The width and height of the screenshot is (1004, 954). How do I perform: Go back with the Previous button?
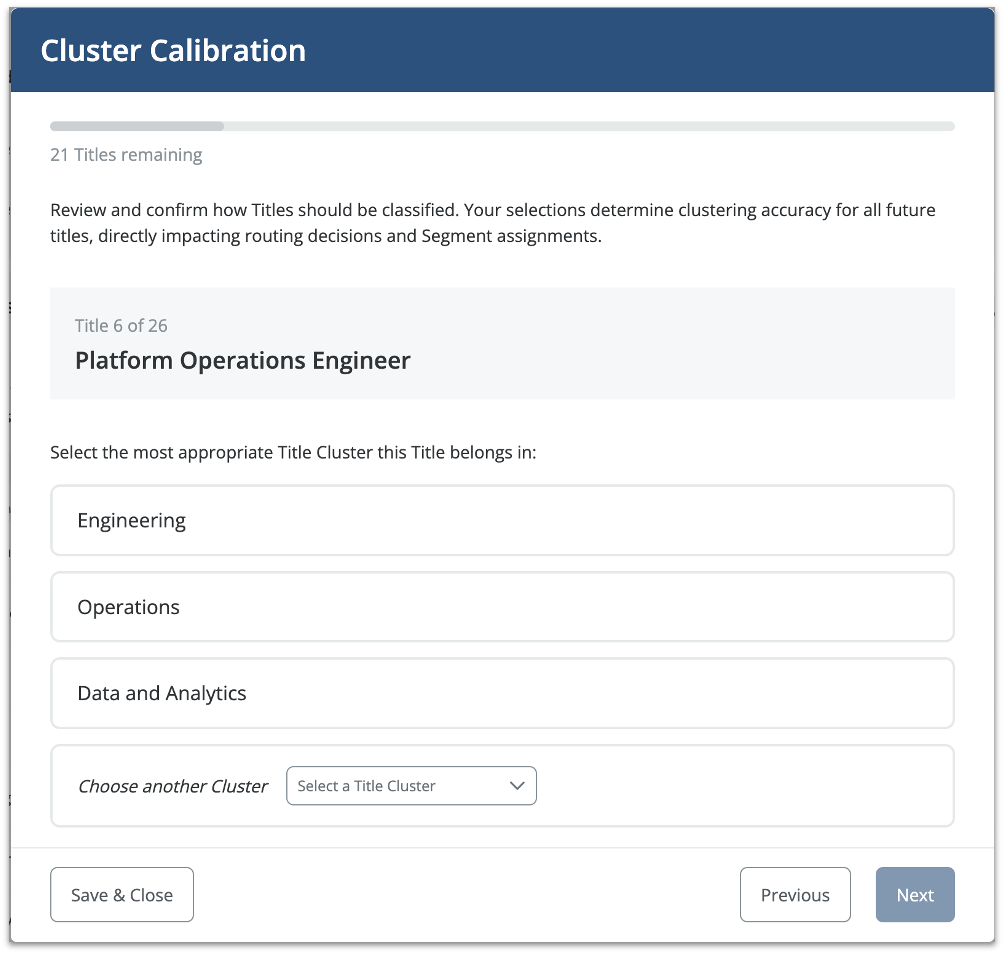pyautogui.click(x=795, y=895)
